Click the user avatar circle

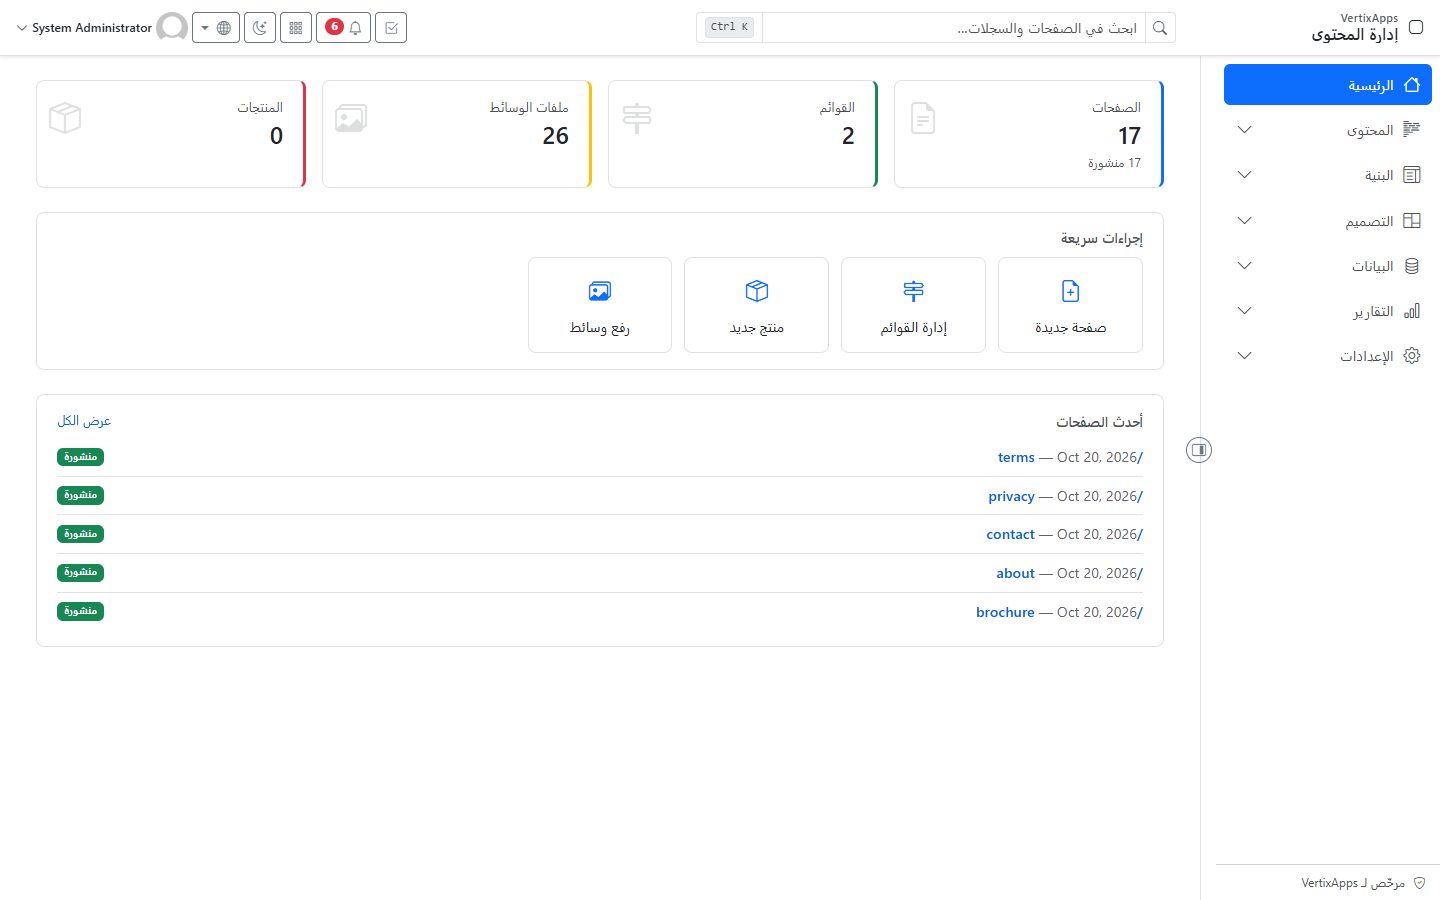click(172, 28)
